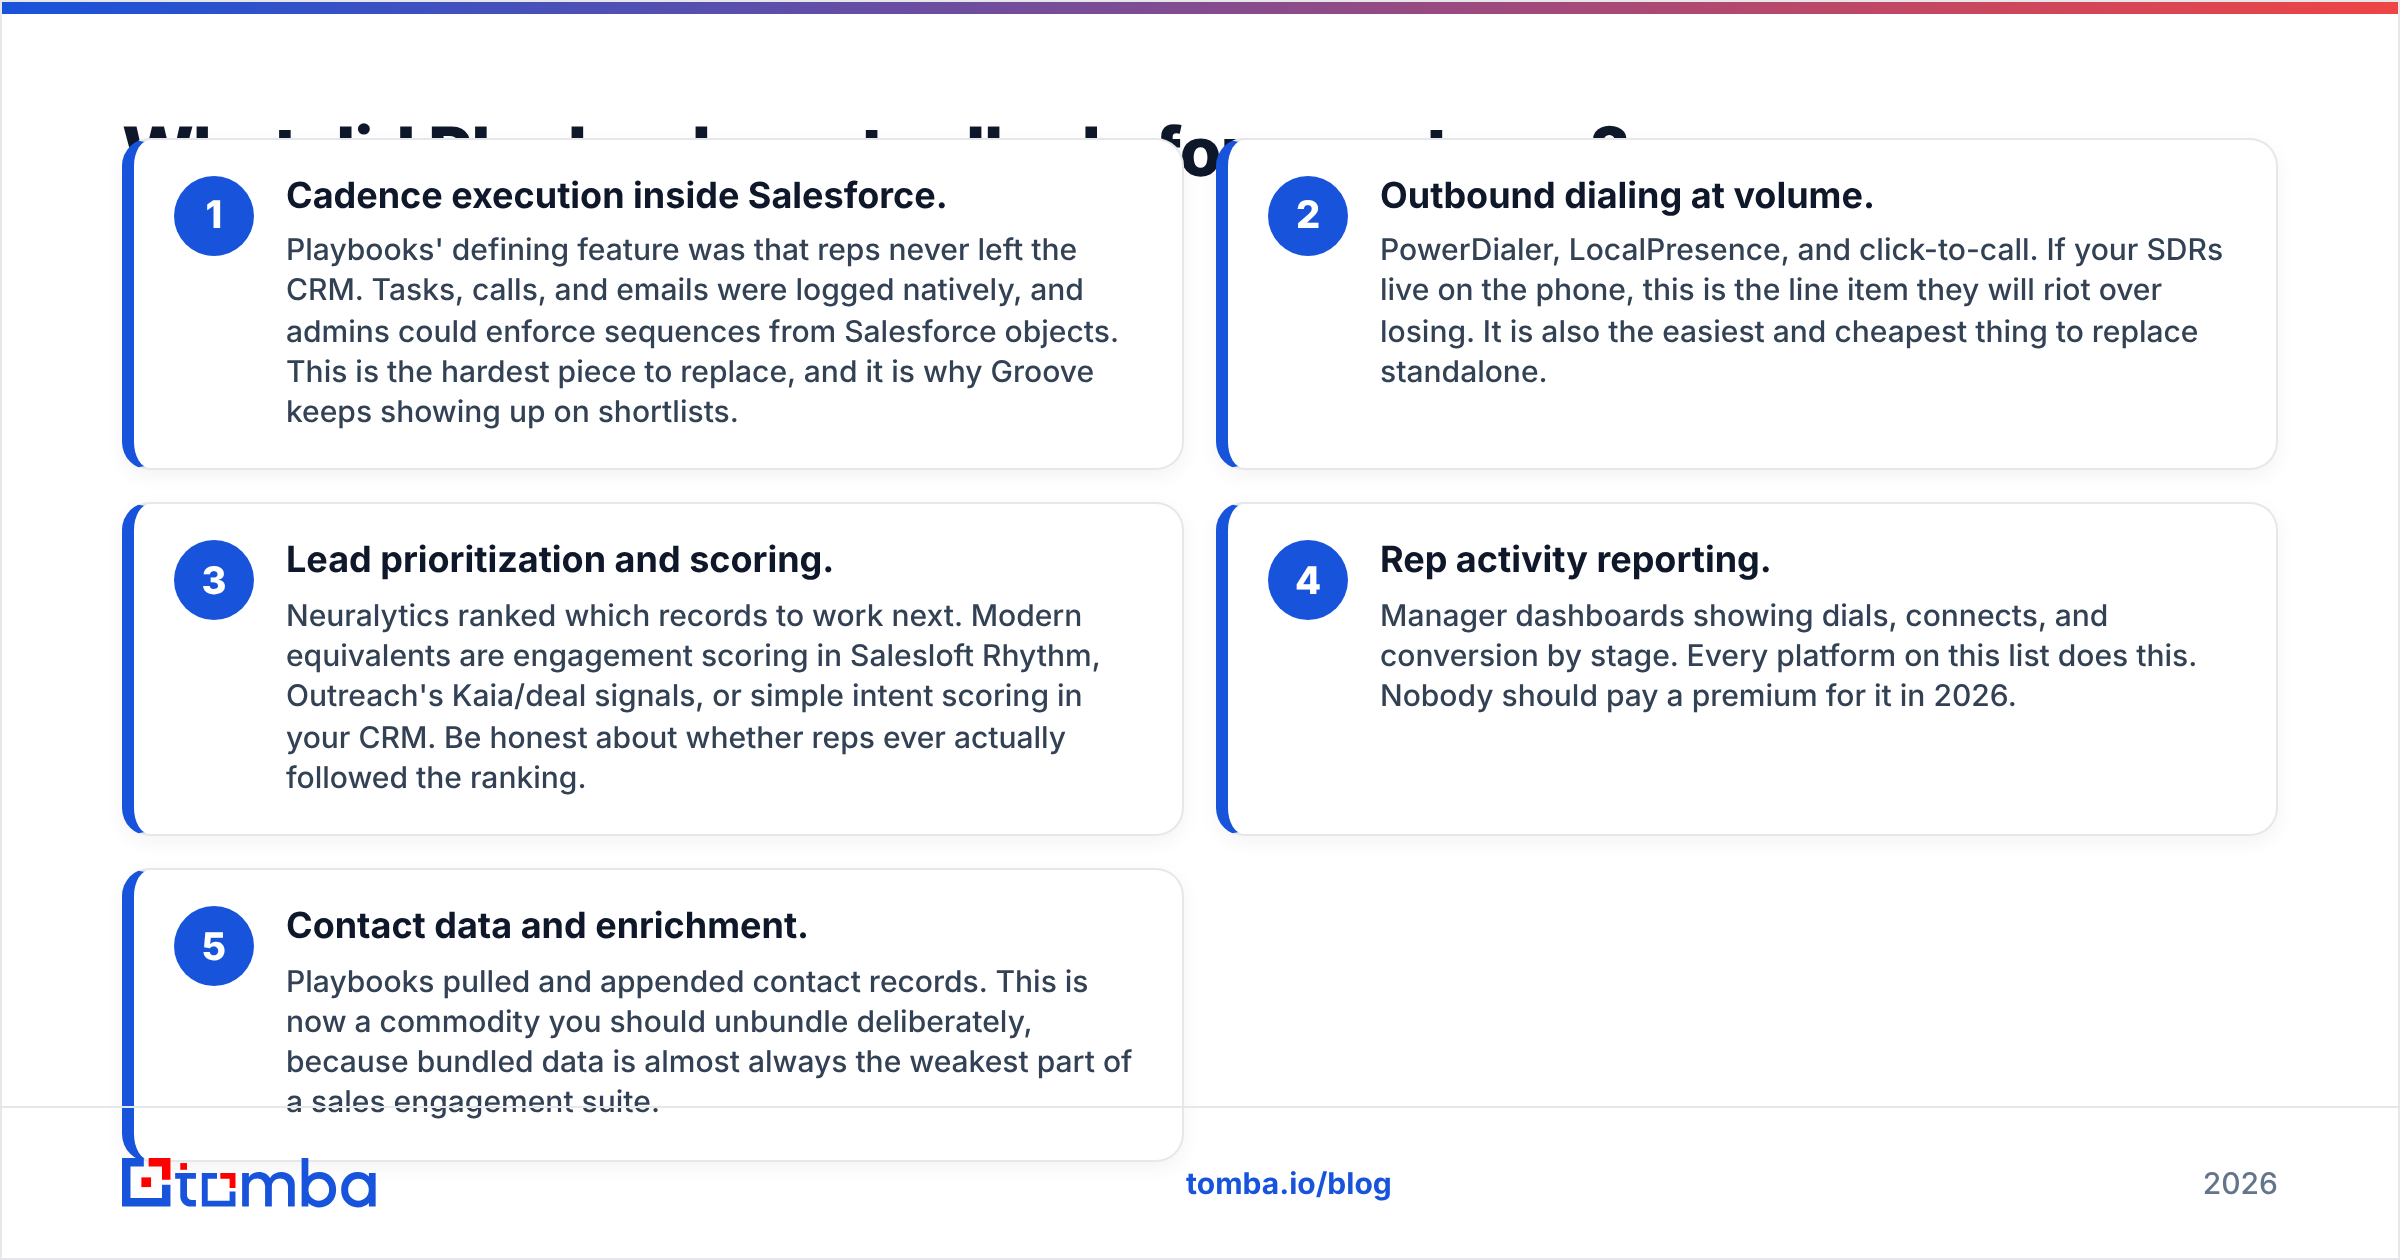Click the PowerDialer, LocalPresence description text
Viewport: 2400px width, 1260px height.
(x=1801, y=311)
